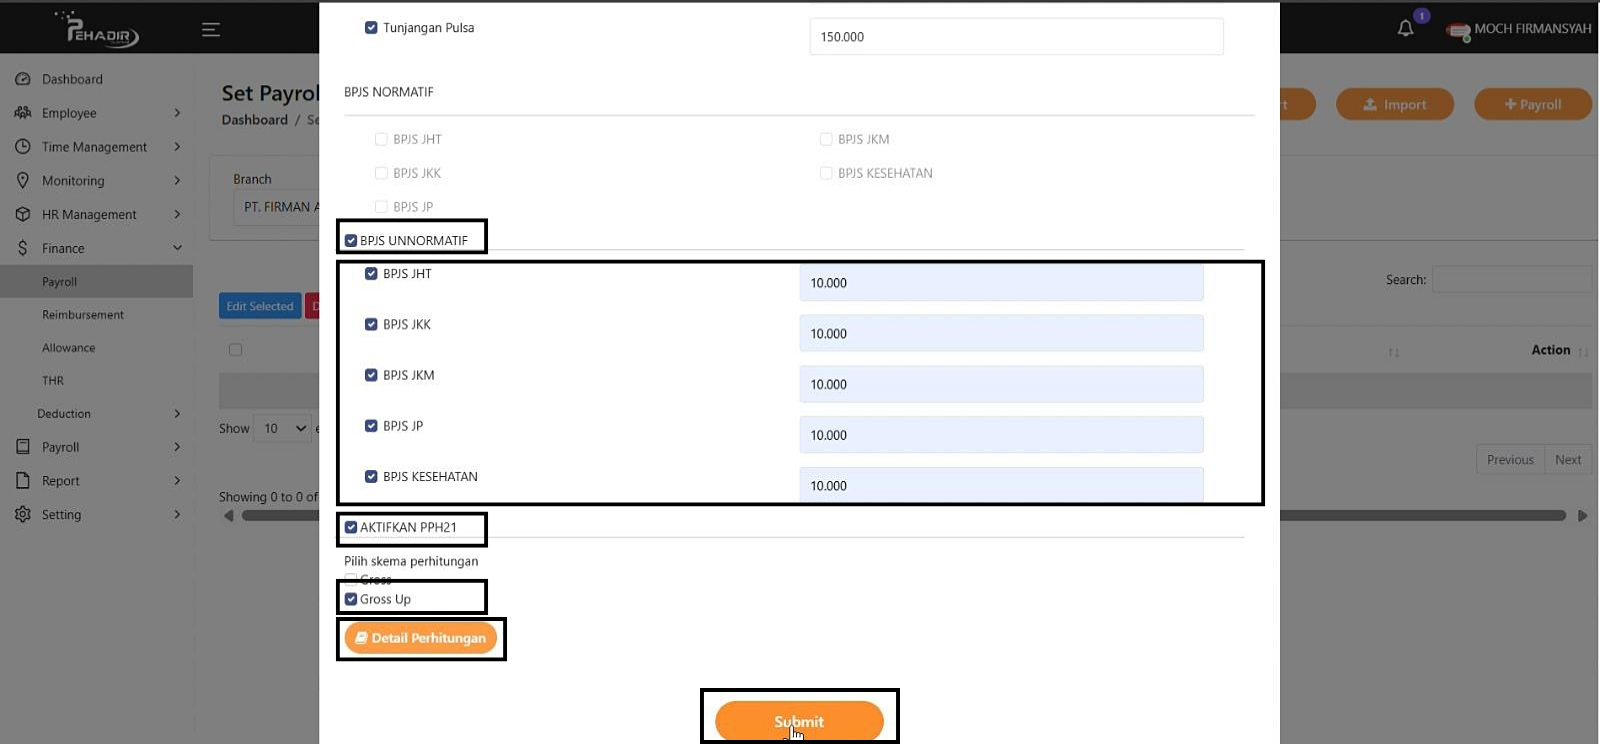Click the Time Management clock icon

point(23,147)
